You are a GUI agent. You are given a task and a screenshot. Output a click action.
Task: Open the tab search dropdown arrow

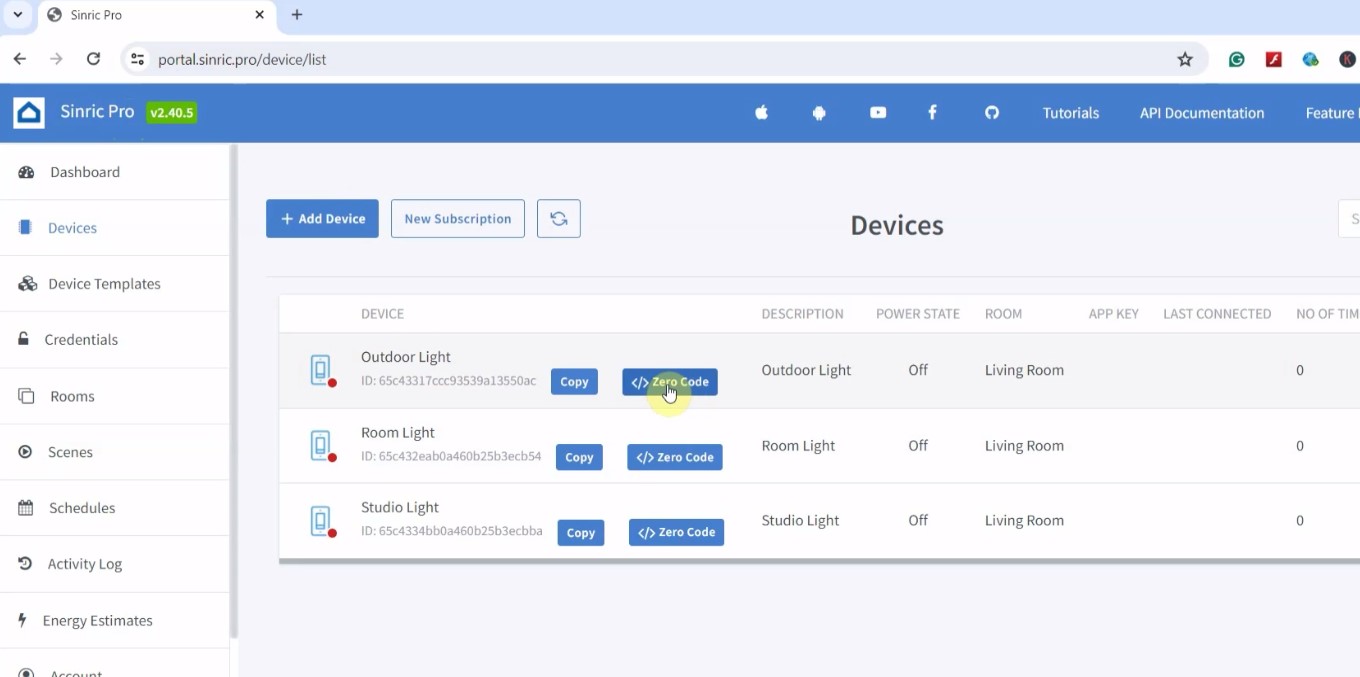(x=18, y=15)
